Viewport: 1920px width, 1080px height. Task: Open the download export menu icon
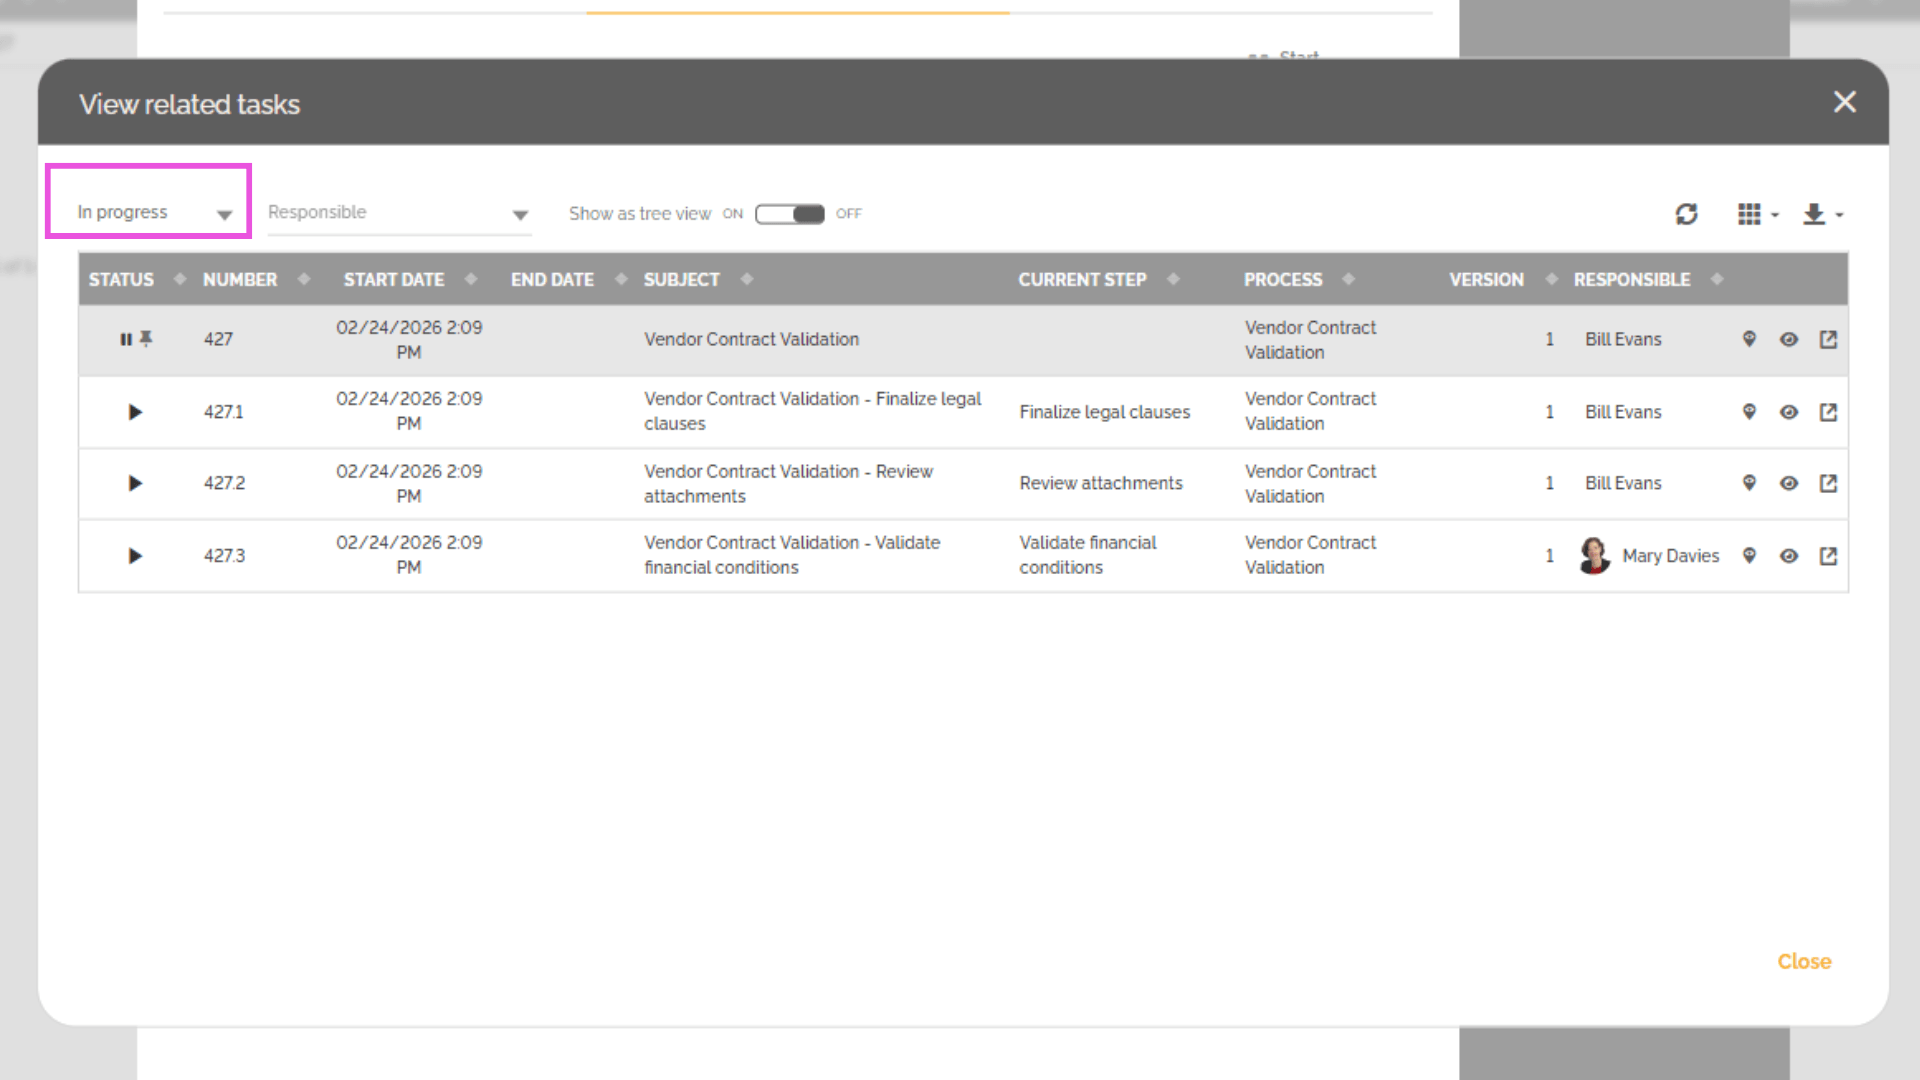coord(1813,214)
